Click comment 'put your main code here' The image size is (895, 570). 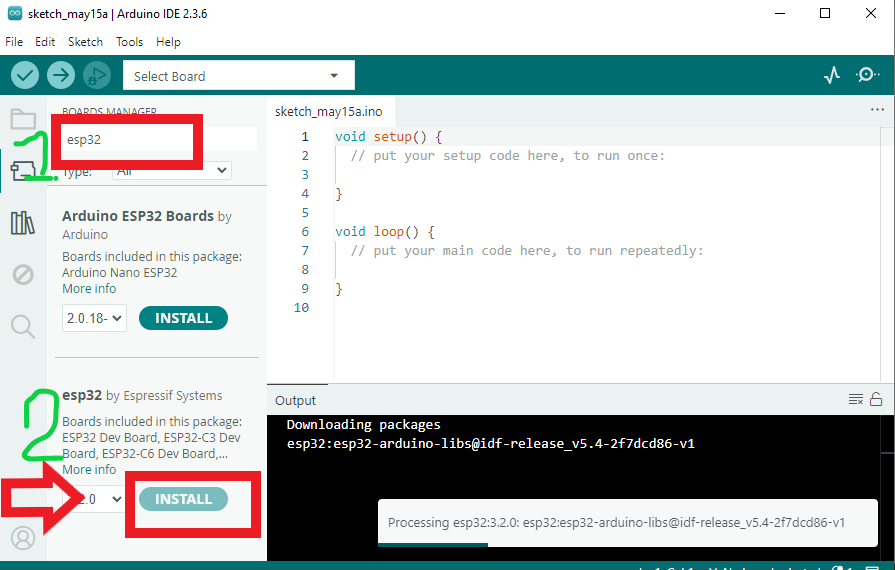click(527, 250)
